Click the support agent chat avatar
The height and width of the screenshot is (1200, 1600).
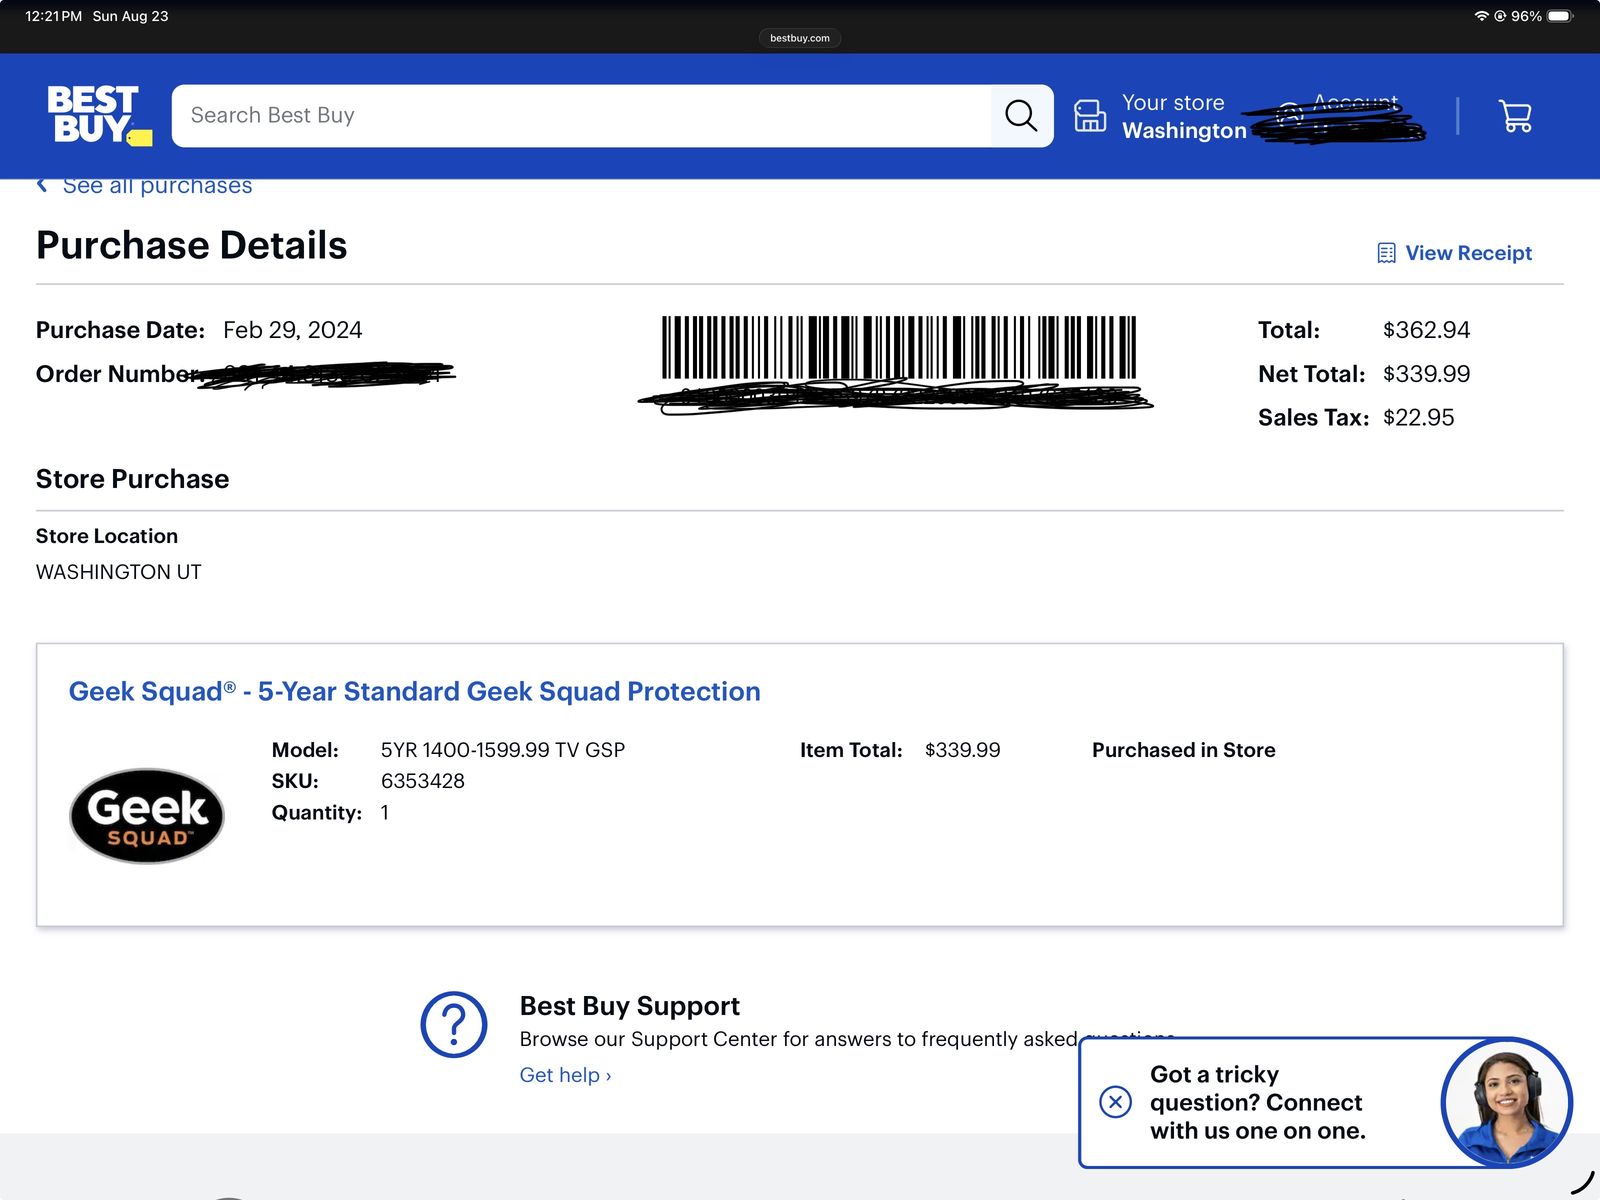1506,1103
